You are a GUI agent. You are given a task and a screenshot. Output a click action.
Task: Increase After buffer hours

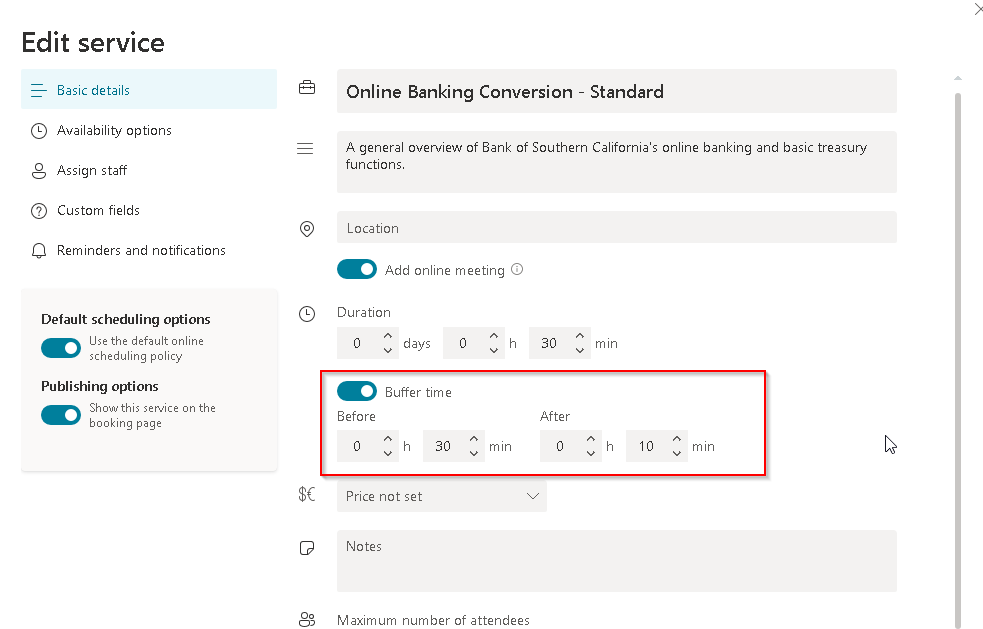click(591, 439)
